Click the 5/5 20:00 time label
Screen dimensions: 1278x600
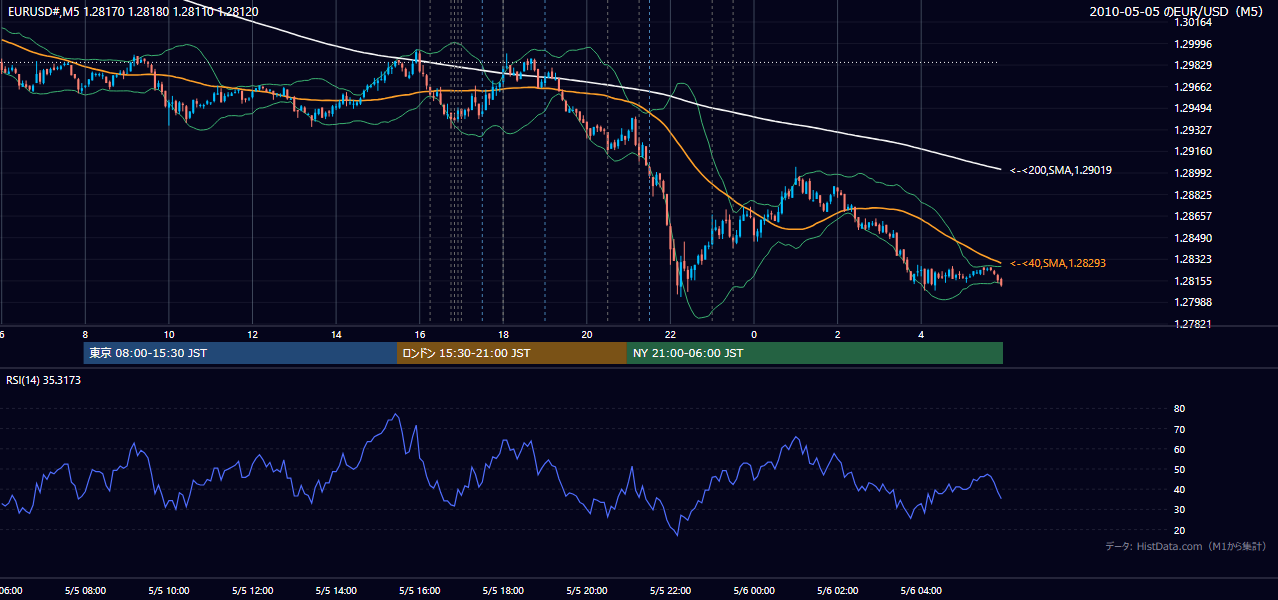(x=587, y=591)
